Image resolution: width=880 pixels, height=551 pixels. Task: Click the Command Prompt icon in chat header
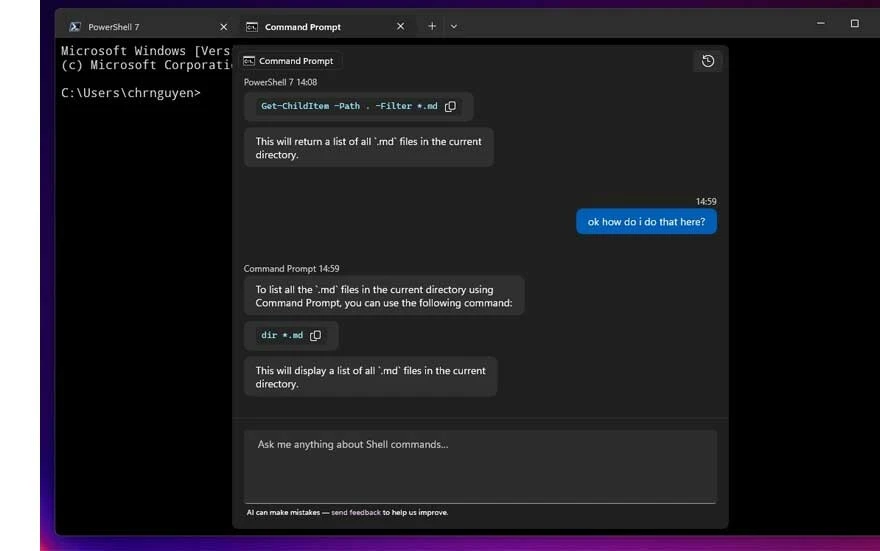pos(249,61)
